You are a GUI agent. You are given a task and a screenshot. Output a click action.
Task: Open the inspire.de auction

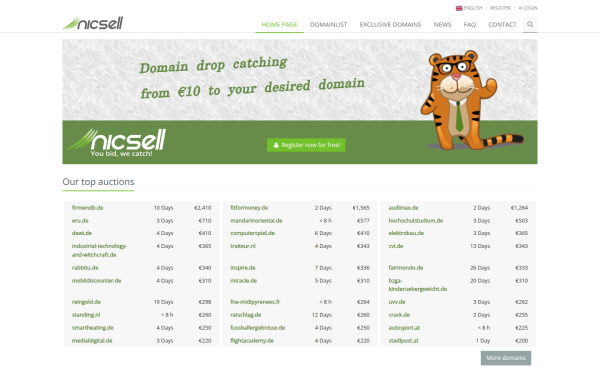pyautogui.click(x=243, y=268)
